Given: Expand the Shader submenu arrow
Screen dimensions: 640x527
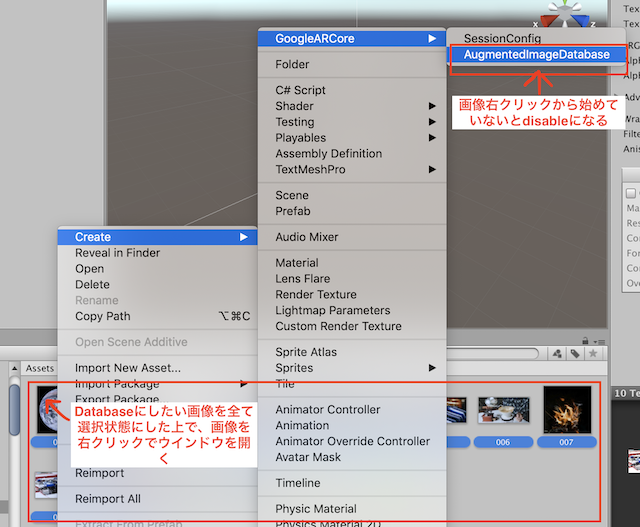Looking at the screenshot, I should (432, 106).
